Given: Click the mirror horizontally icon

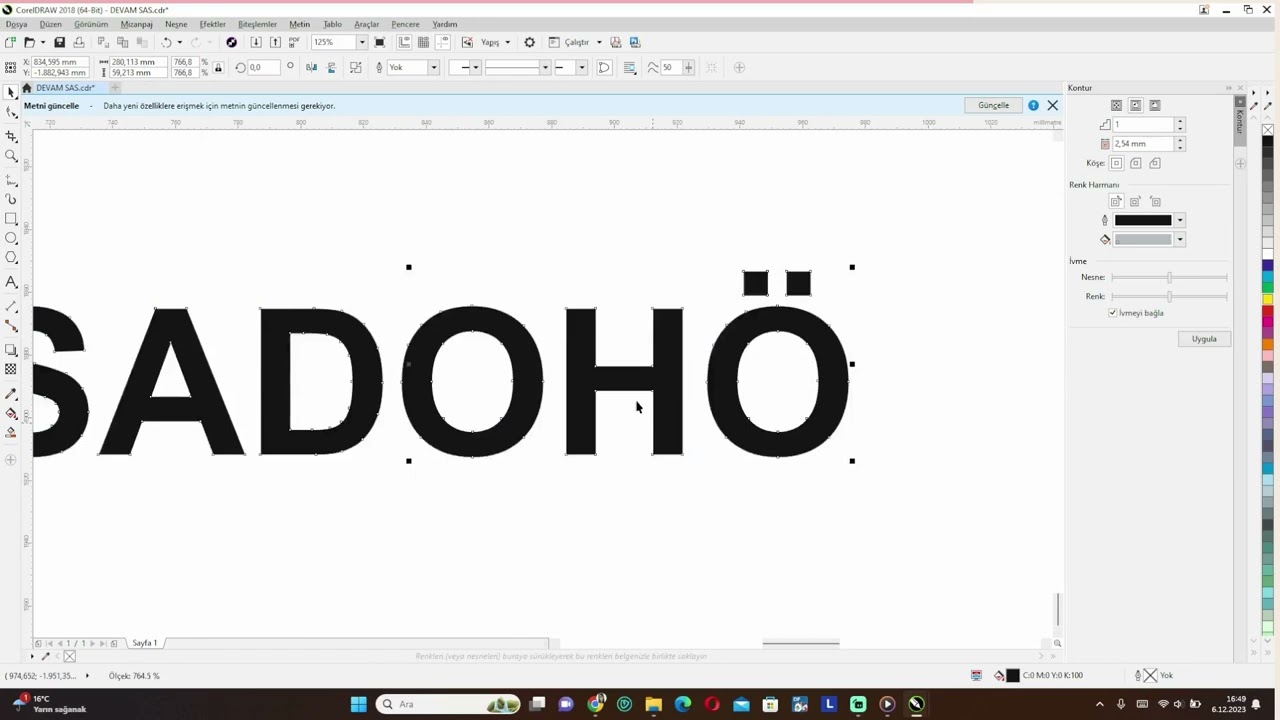Looking at the screenshot, I should [x=311, y=67].
